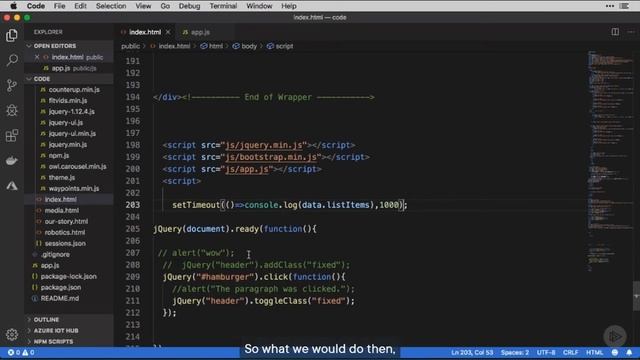Close index.html in Open Editors list
The image size is (640, 360).
point(37,57)
